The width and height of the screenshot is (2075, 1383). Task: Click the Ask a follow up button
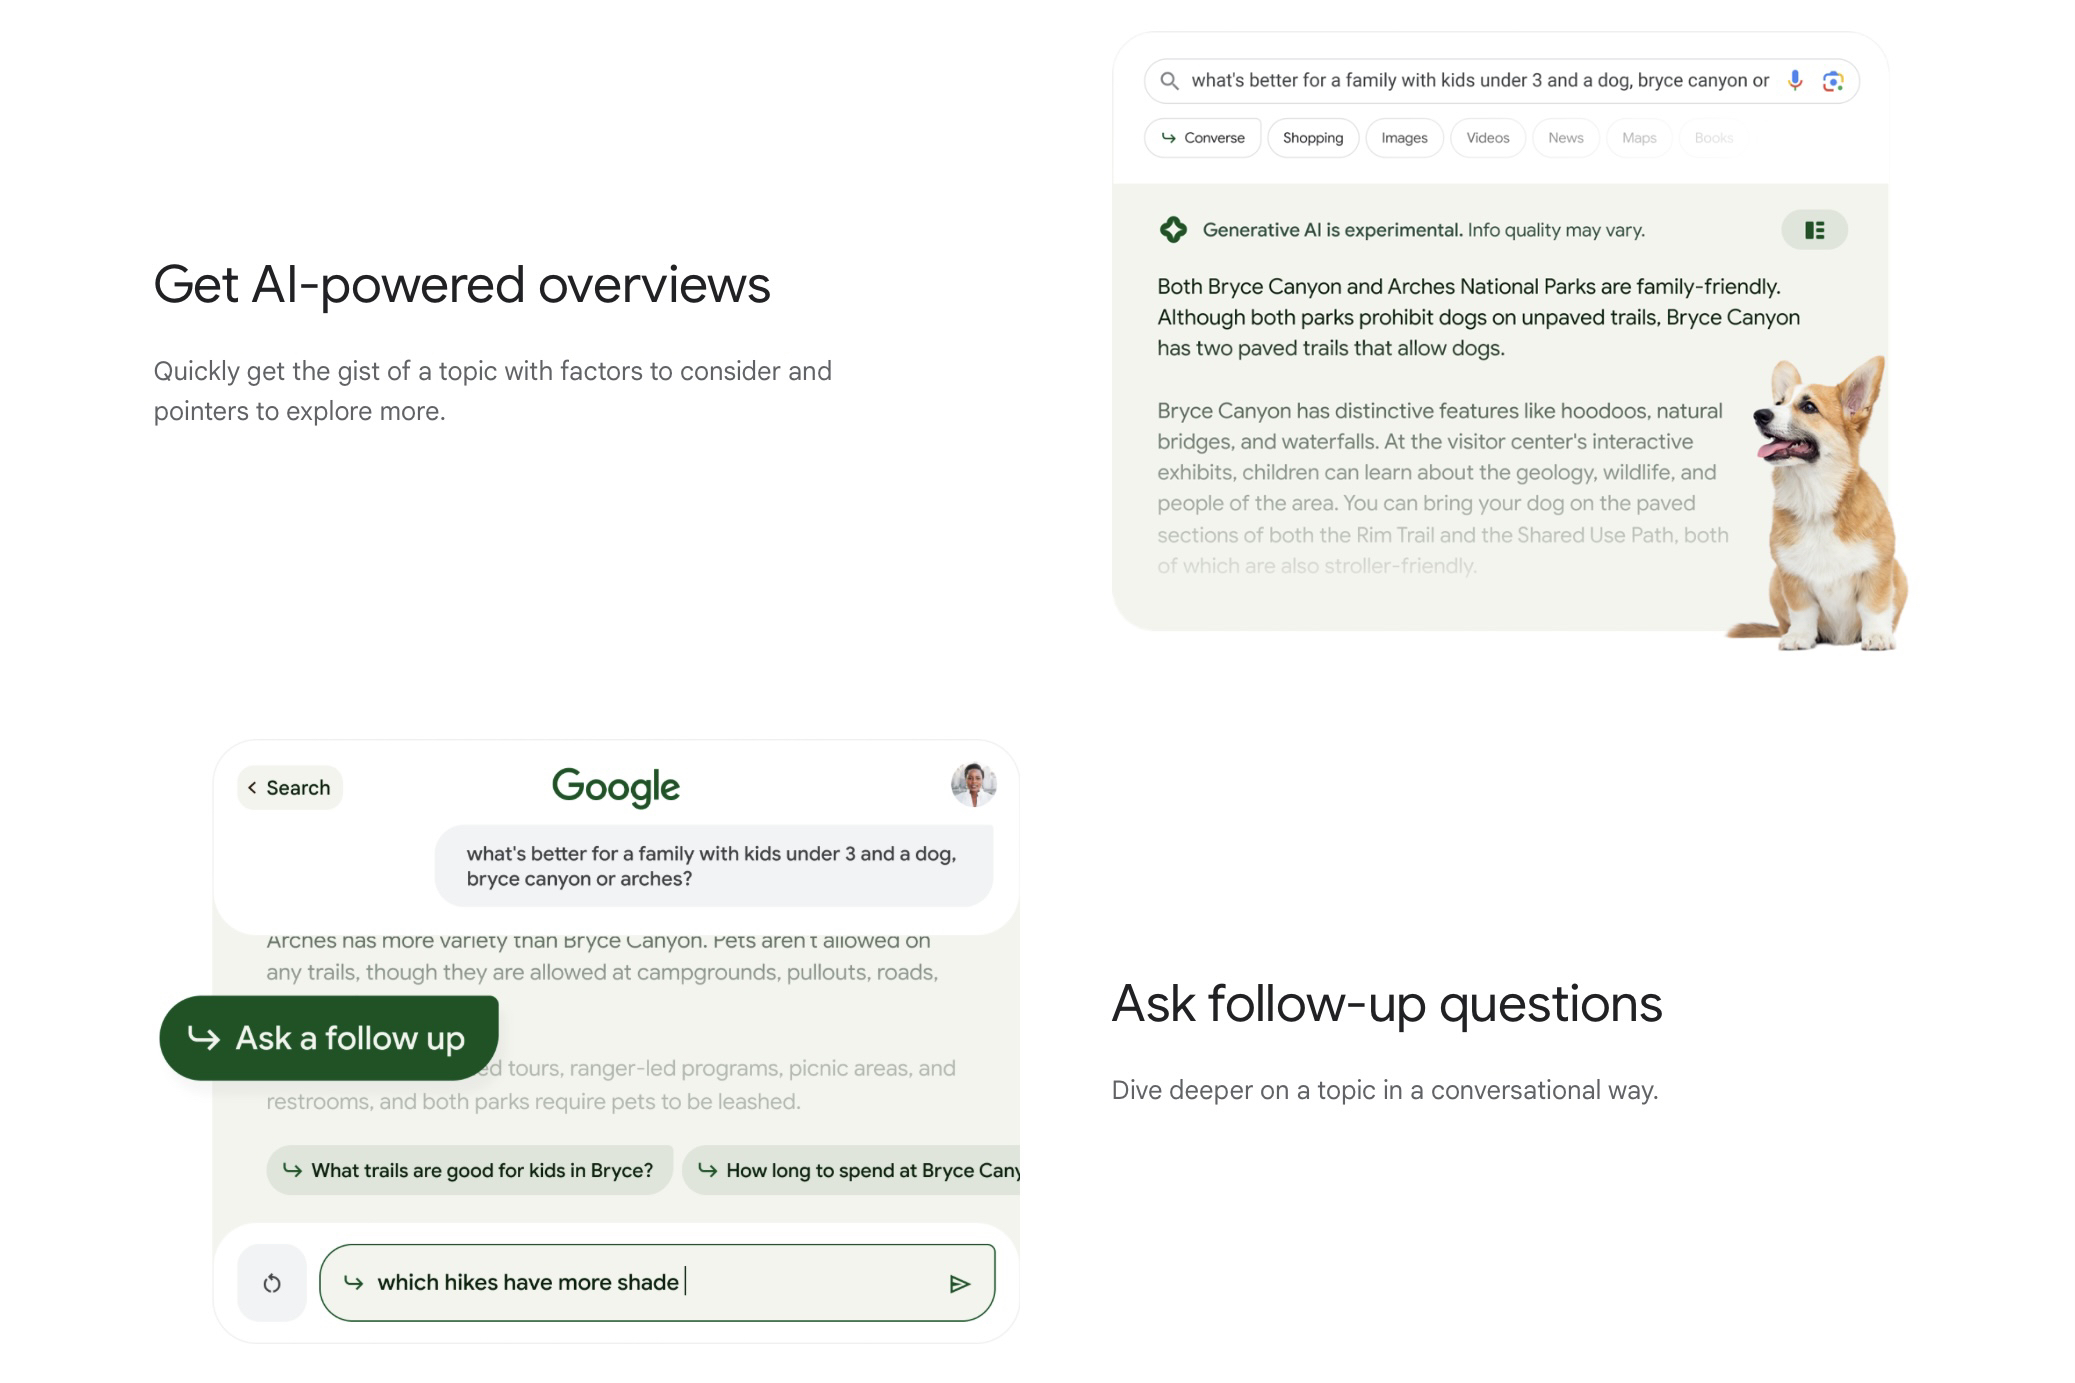pos(329,1037)
